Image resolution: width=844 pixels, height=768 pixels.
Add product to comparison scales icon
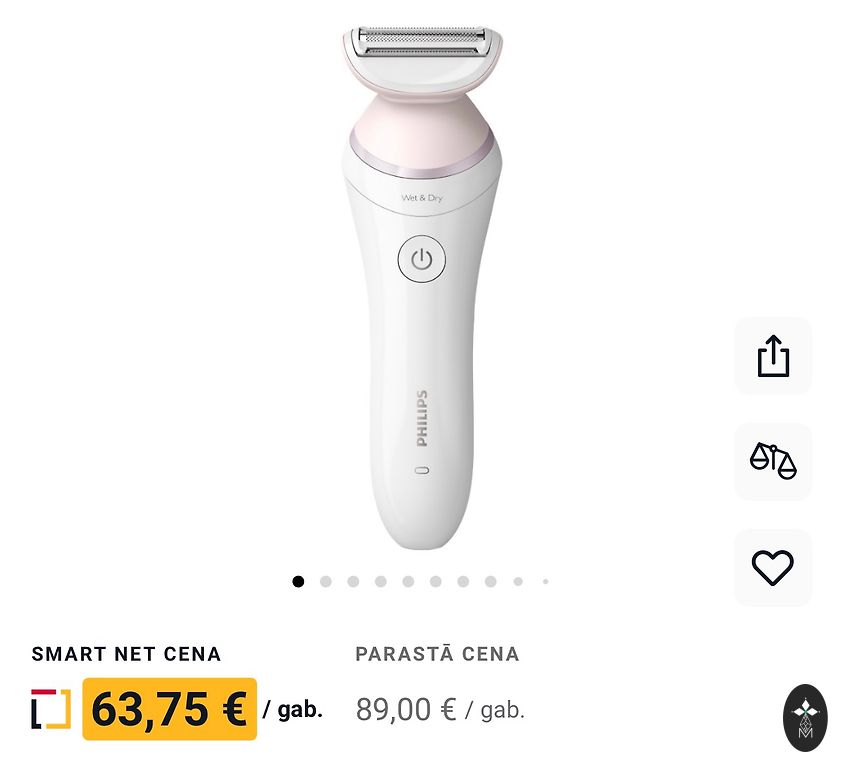point(773,461)
